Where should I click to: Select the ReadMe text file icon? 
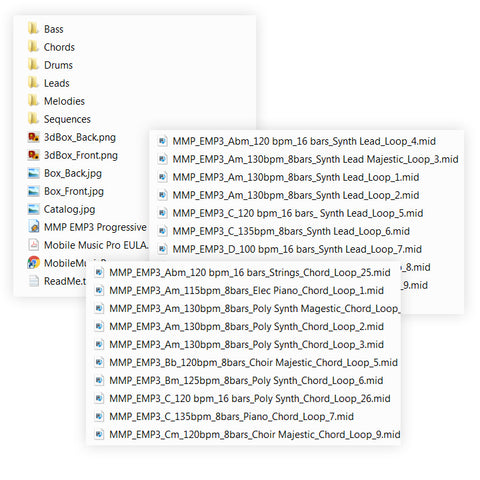pyautogui.click(x=33, y=281)
